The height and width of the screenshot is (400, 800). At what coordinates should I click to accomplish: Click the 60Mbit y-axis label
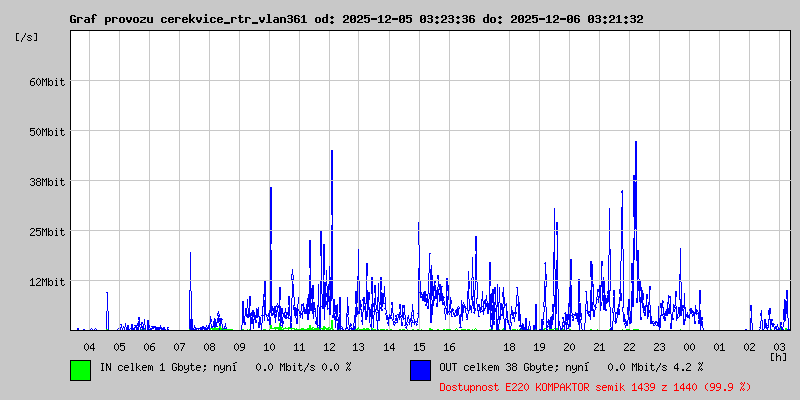click(x=47, y=81)
